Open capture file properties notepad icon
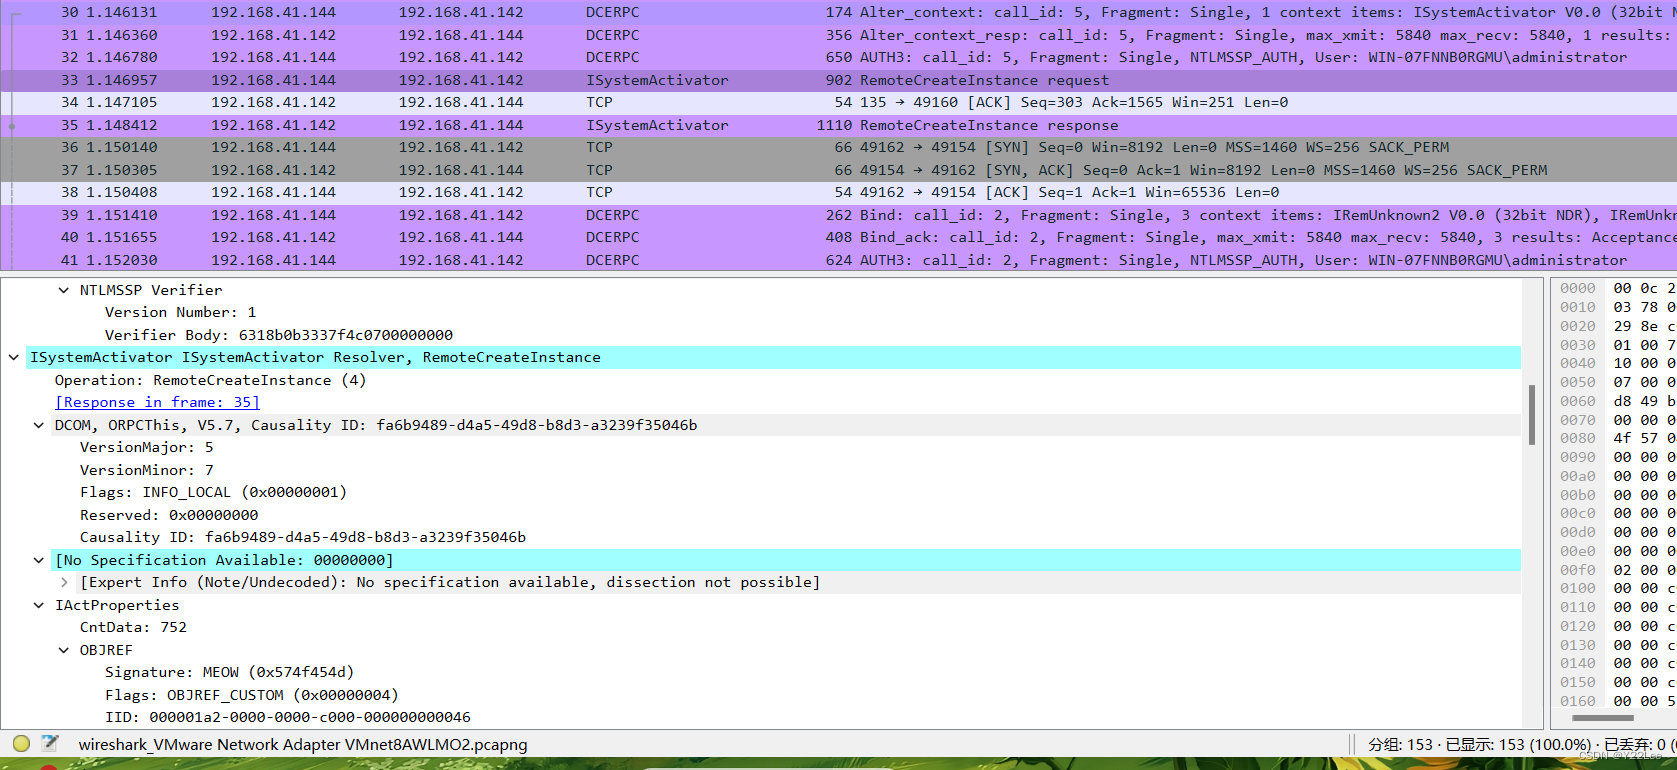 coord(50,743)
